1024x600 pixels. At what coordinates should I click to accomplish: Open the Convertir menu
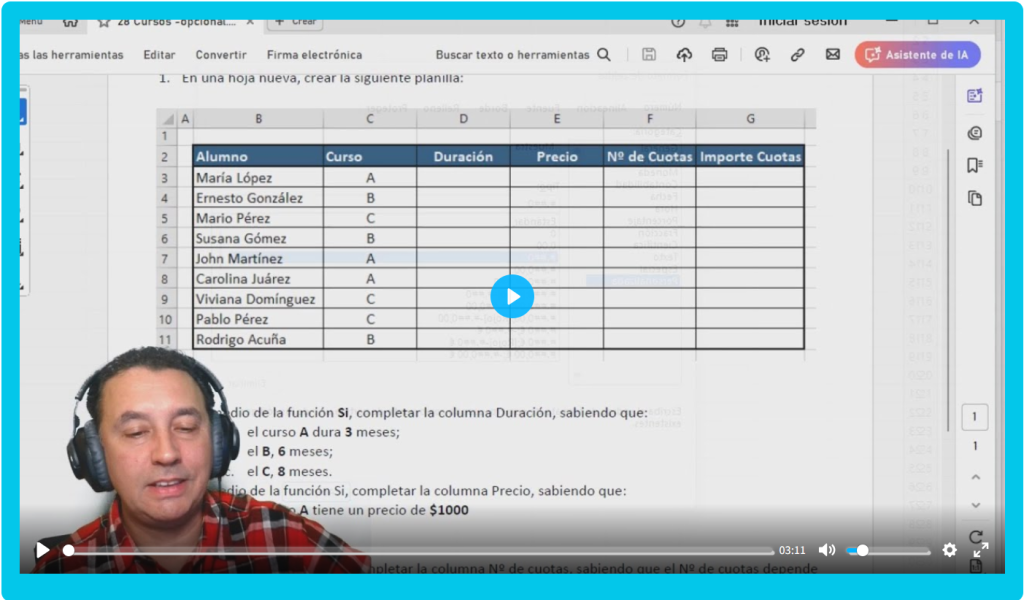click(221, 55)
